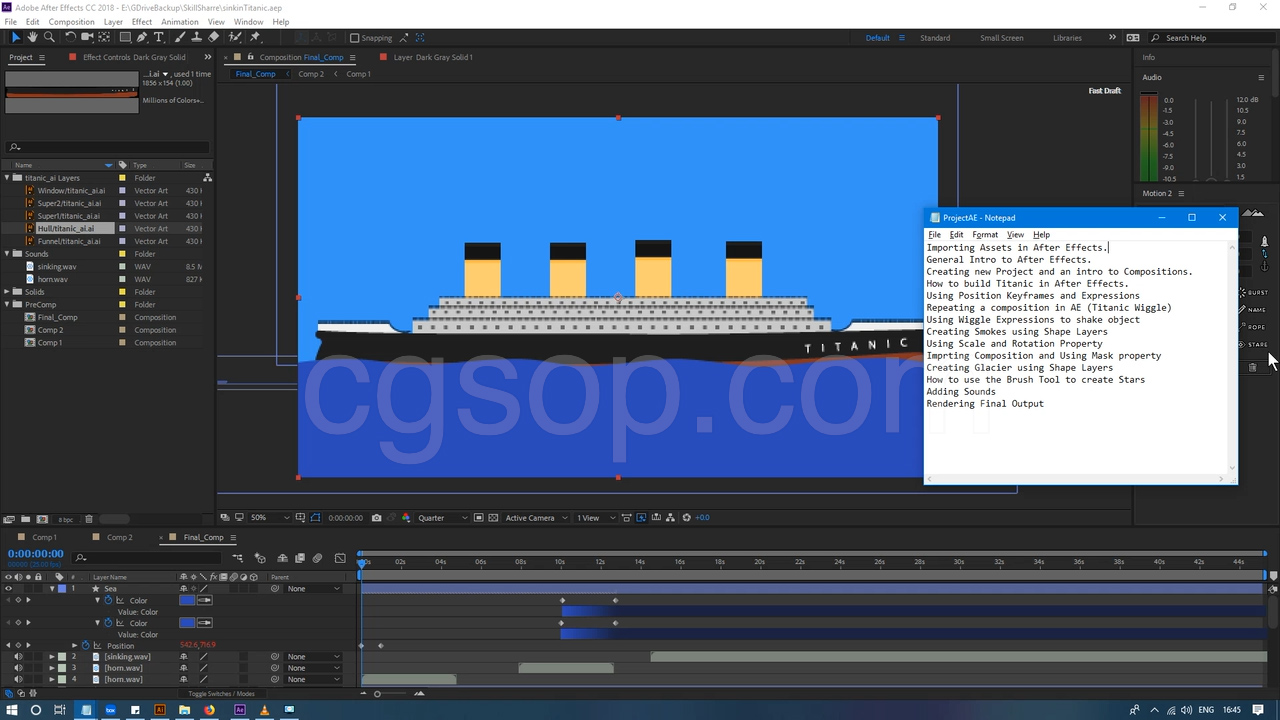Expand the Position property row
The height and width of the screenshot is (720, 1280).
74,646
